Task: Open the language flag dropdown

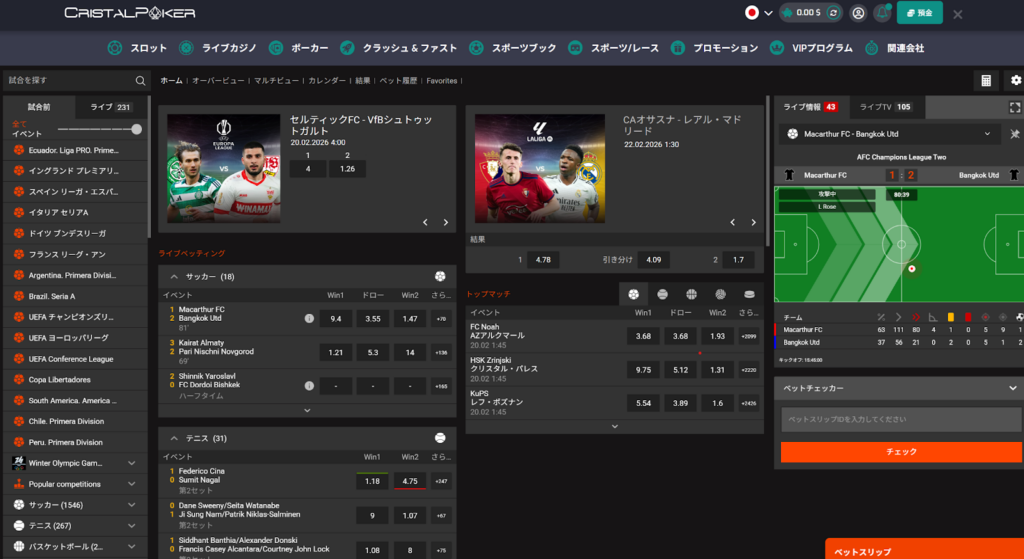Action: point(759,12)
